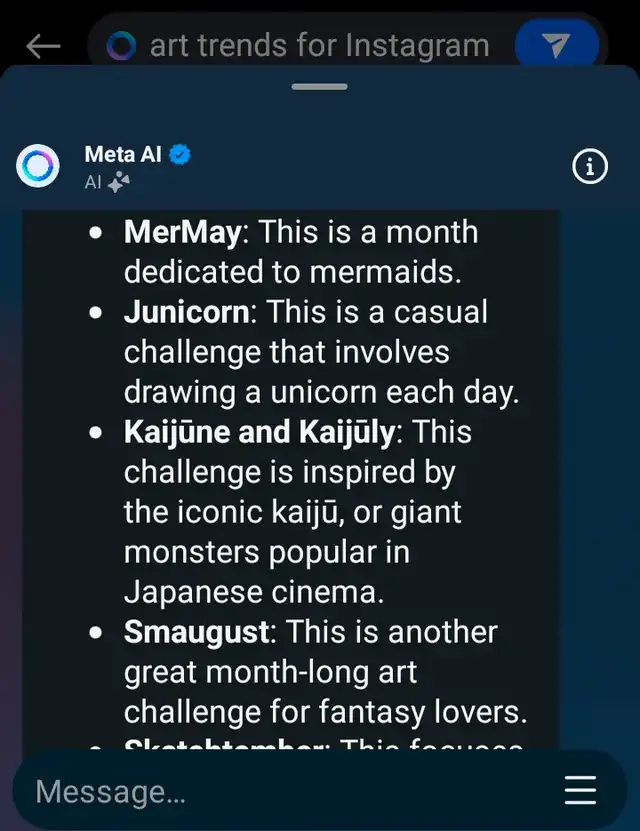
Task: Open the Meta AI name heading
Action: (x=123, y=154)
